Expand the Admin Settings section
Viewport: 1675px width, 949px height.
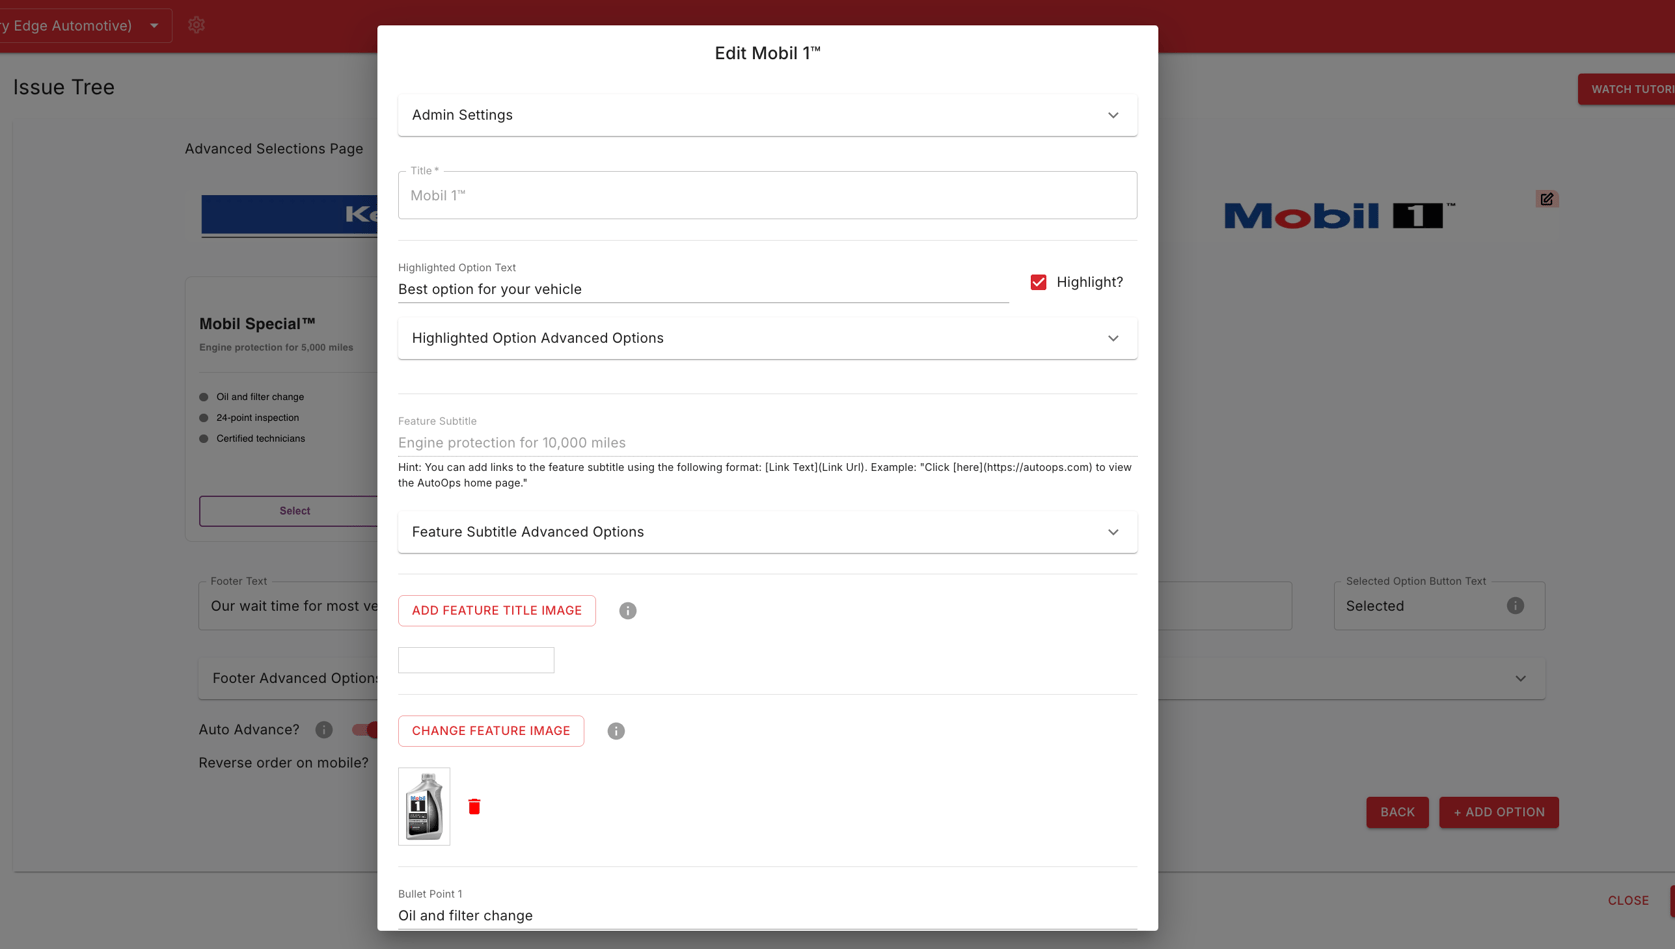pos(767,115)
